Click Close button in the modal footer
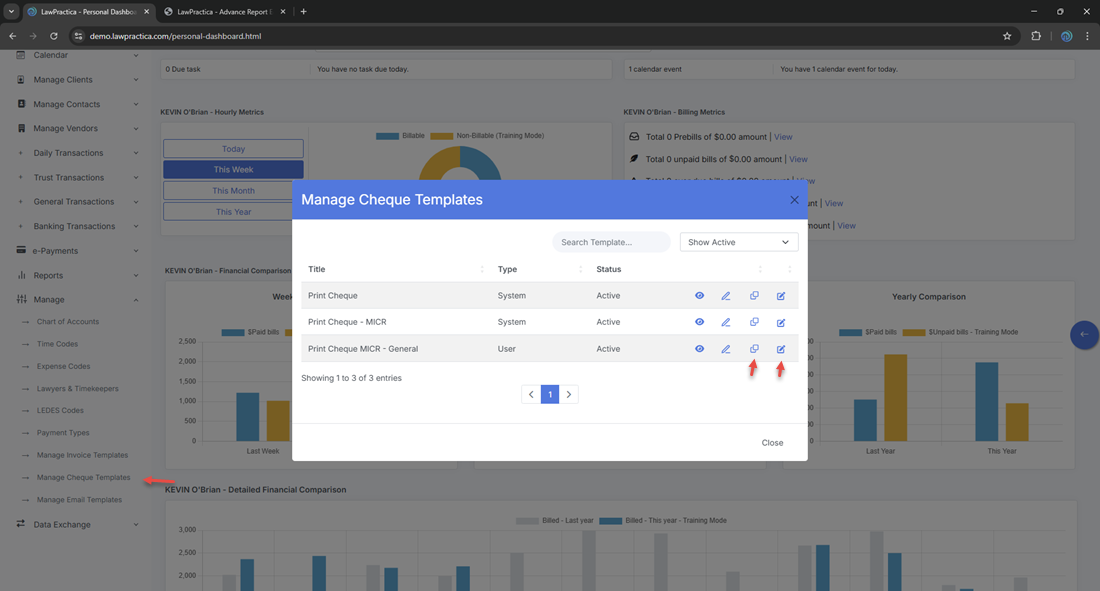Image resolution: width=1100 pixels, height=591 pixels. point(772,443)
